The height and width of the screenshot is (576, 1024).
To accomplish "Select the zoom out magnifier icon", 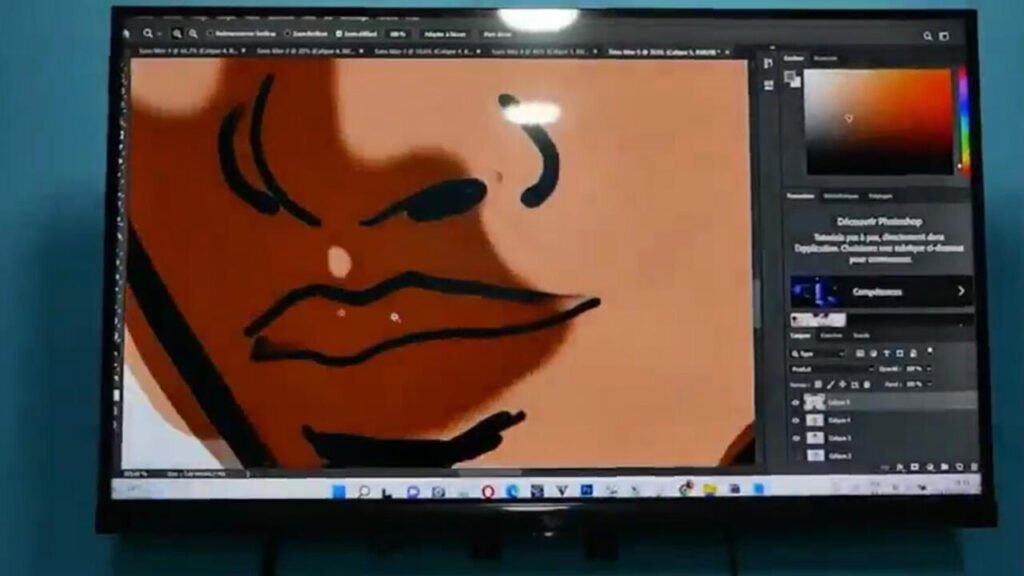I will (193, 34).
